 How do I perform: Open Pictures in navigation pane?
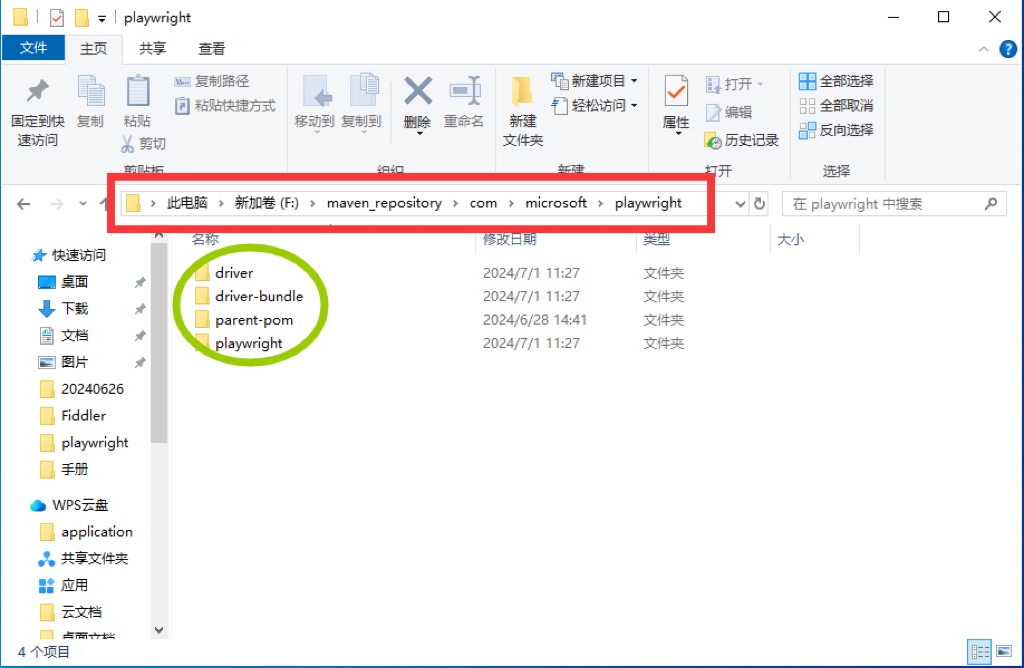click(63, 362)
